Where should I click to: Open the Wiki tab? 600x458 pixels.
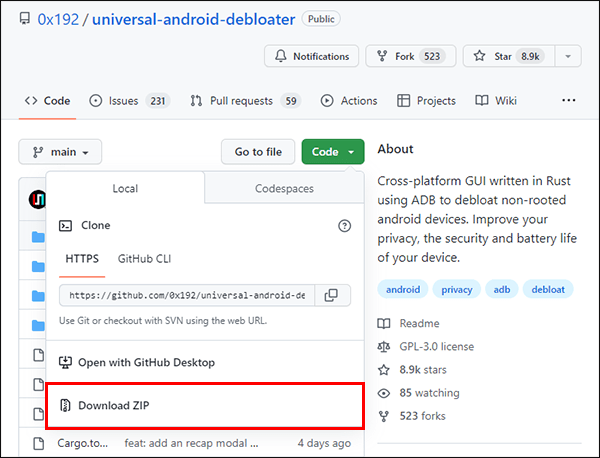496,101
